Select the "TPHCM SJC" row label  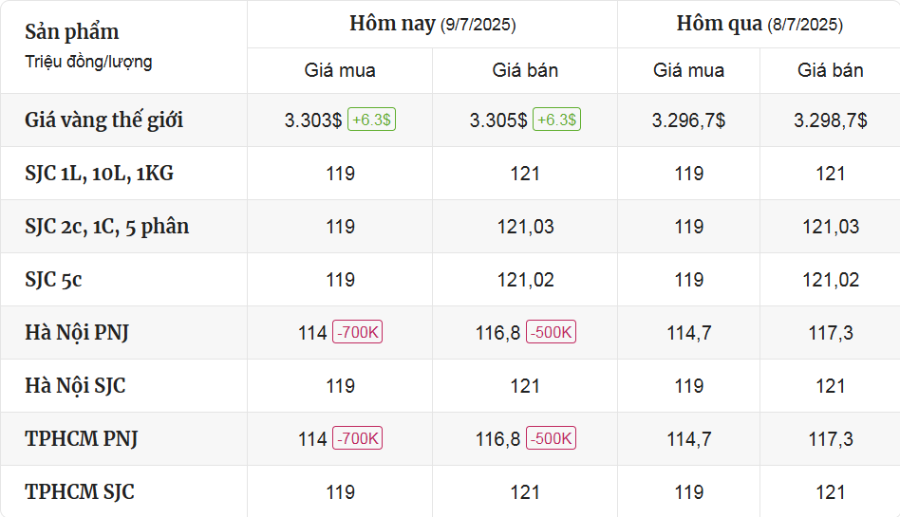click(79, 492)
